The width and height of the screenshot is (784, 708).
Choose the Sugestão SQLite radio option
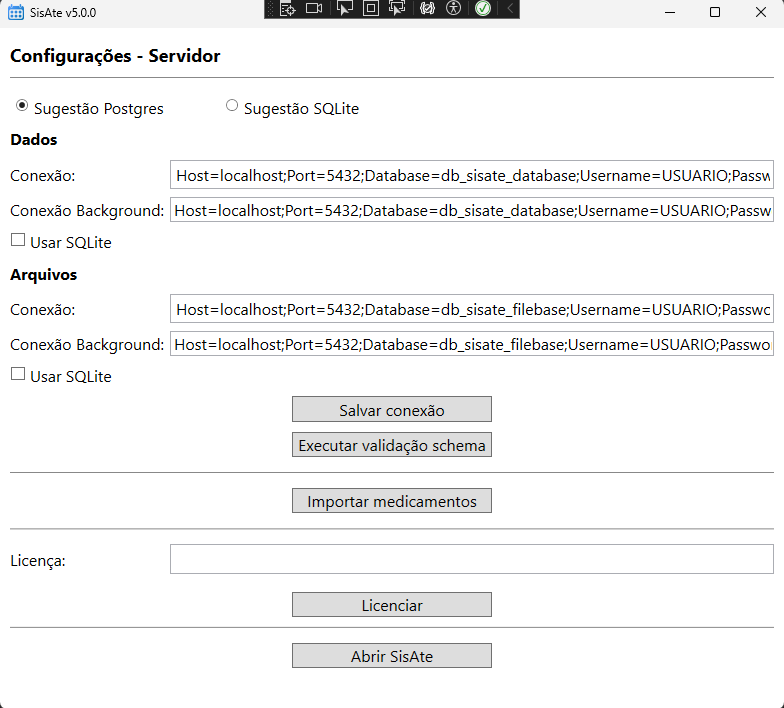point(232,106)
